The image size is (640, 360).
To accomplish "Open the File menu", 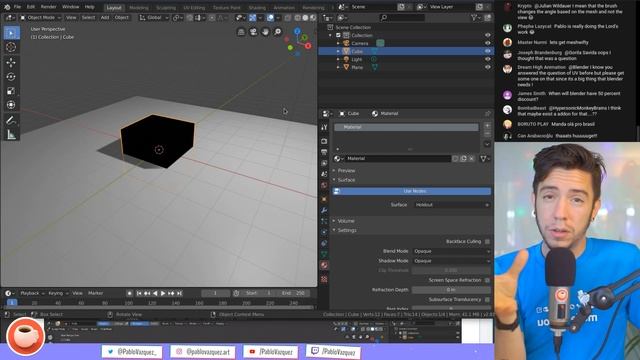I will [x=17, y=7].
